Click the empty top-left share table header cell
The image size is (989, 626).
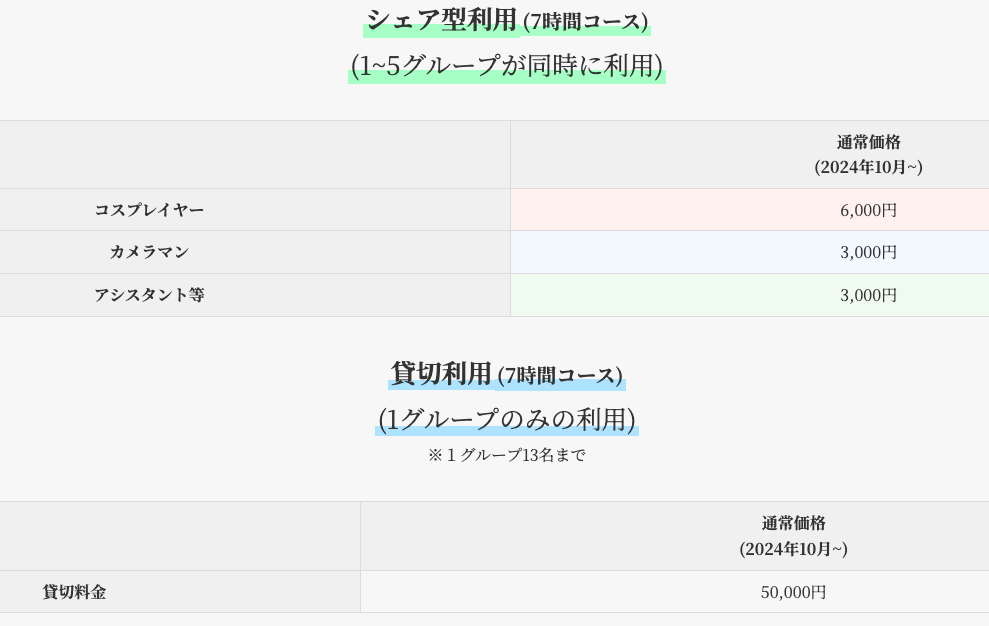click(x=255, y=155)
